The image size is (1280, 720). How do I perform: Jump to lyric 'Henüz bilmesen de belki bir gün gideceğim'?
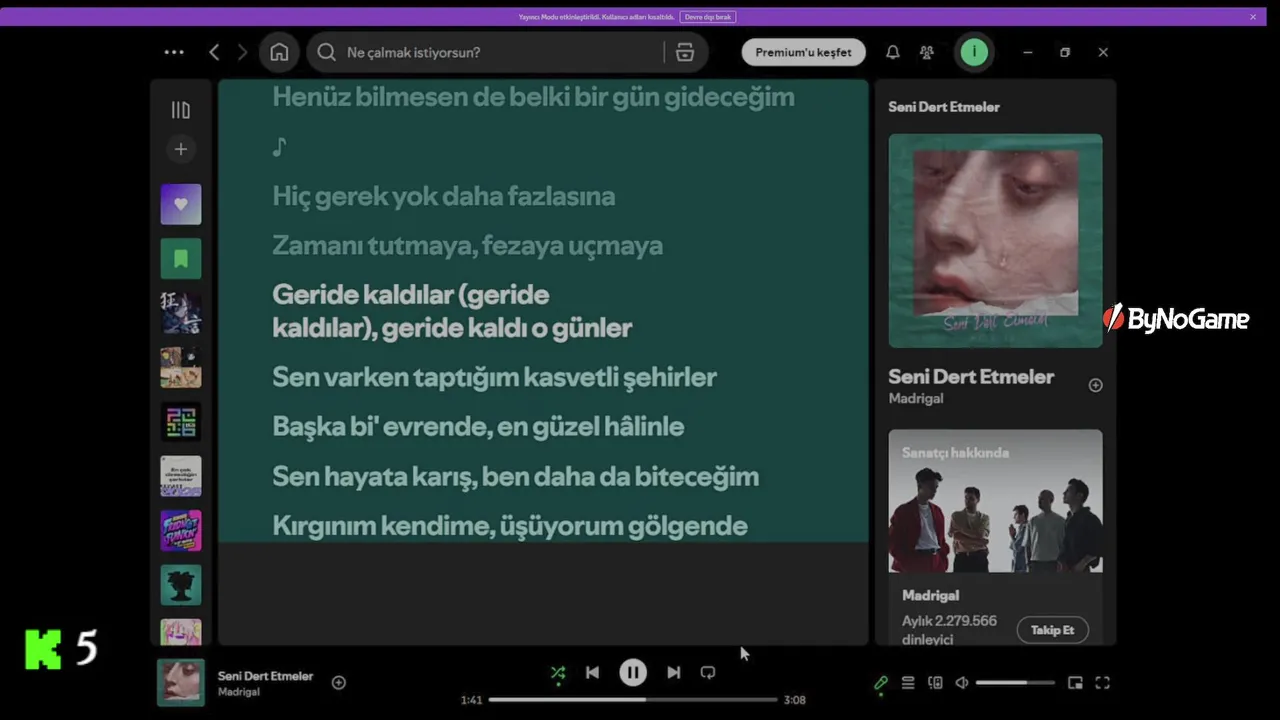pos(533,97)
